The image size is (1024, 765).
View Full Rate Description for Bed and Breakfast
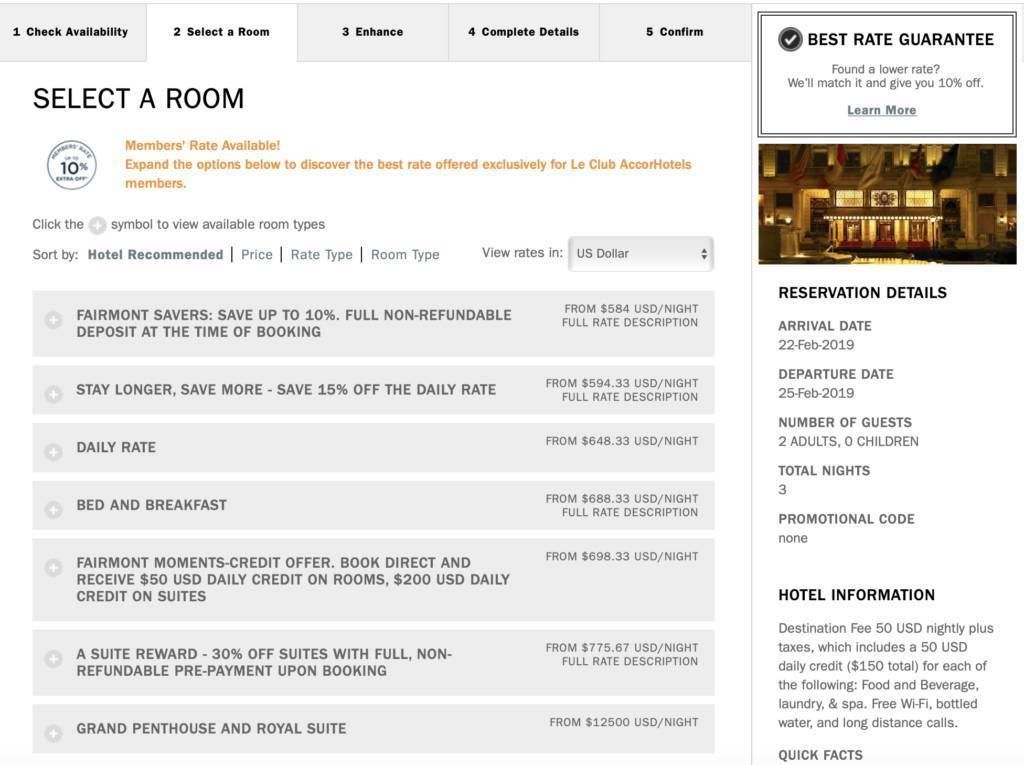[x=630, y=513]
